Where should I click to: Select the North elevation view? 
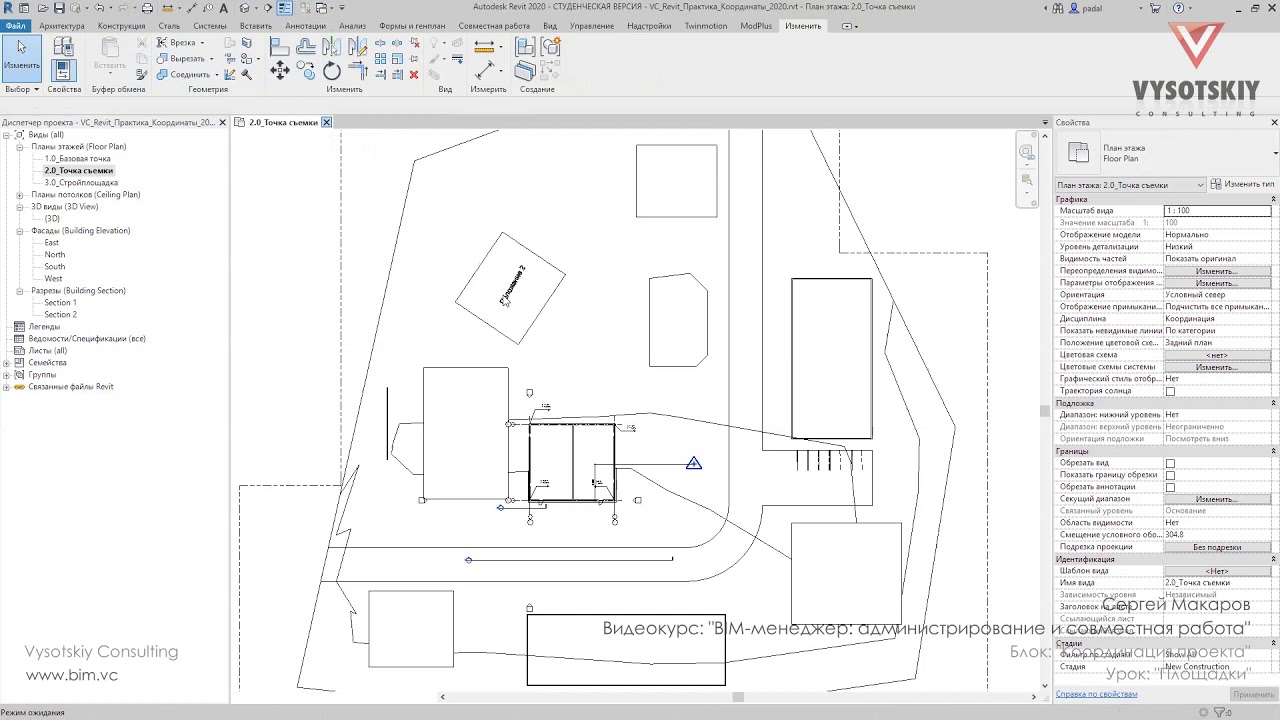coord(55,255)
